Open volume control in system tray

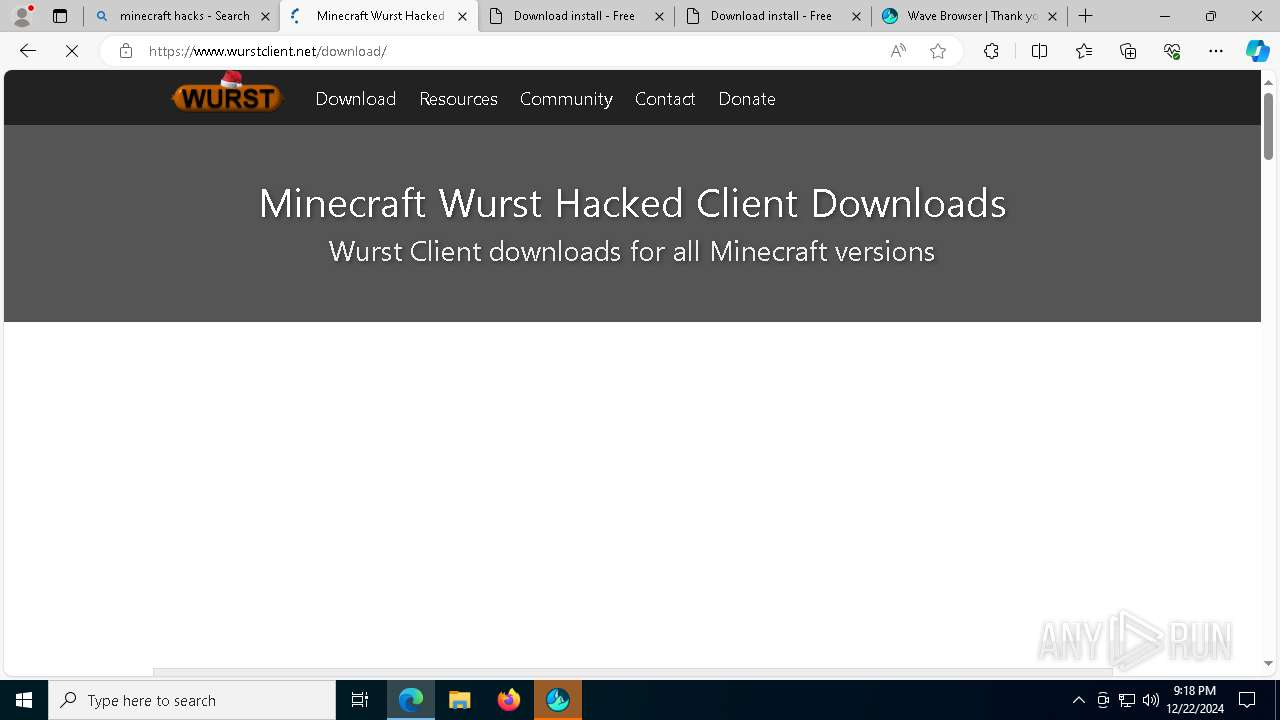click(1151, 700)
